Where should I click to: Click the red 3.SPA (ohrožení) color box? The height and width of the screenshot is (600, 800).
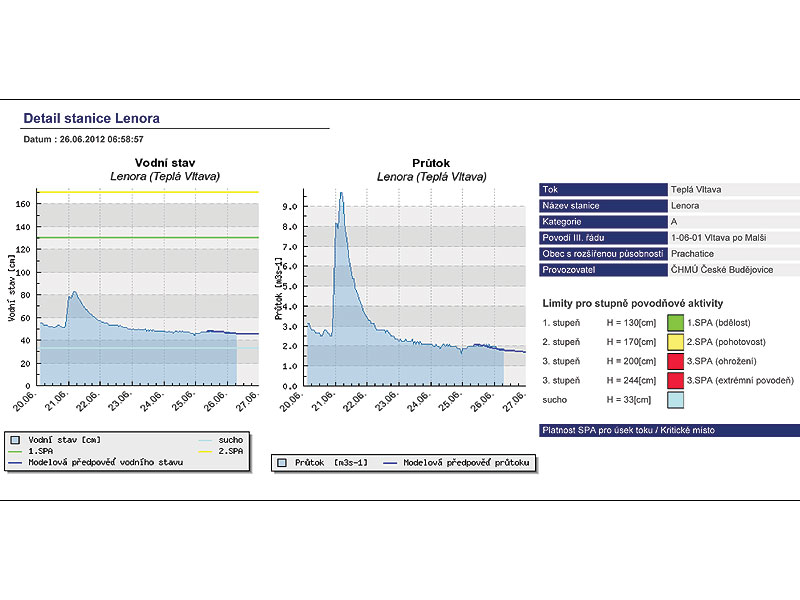coord(676,361)
